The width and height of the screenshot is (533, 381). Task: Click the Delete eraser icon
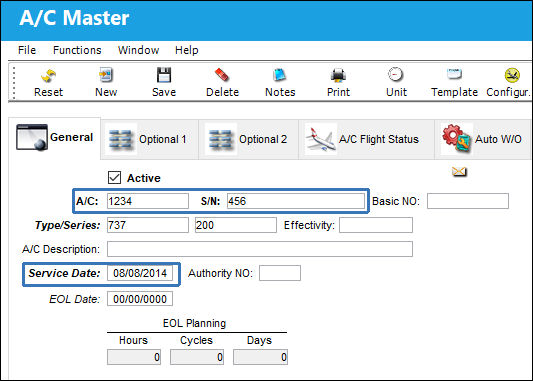click(222, 75)
